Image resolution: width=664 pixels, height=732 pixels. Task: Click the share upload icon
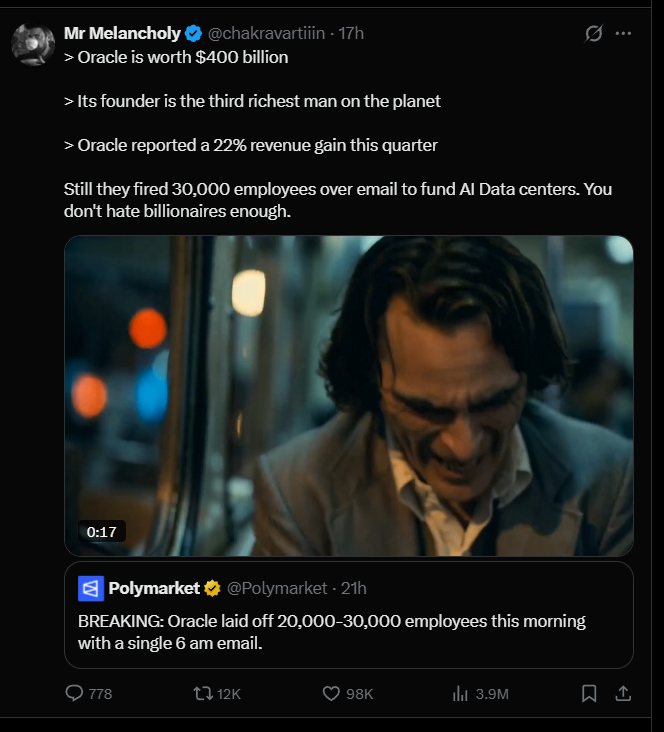click(x=621, y=693)
